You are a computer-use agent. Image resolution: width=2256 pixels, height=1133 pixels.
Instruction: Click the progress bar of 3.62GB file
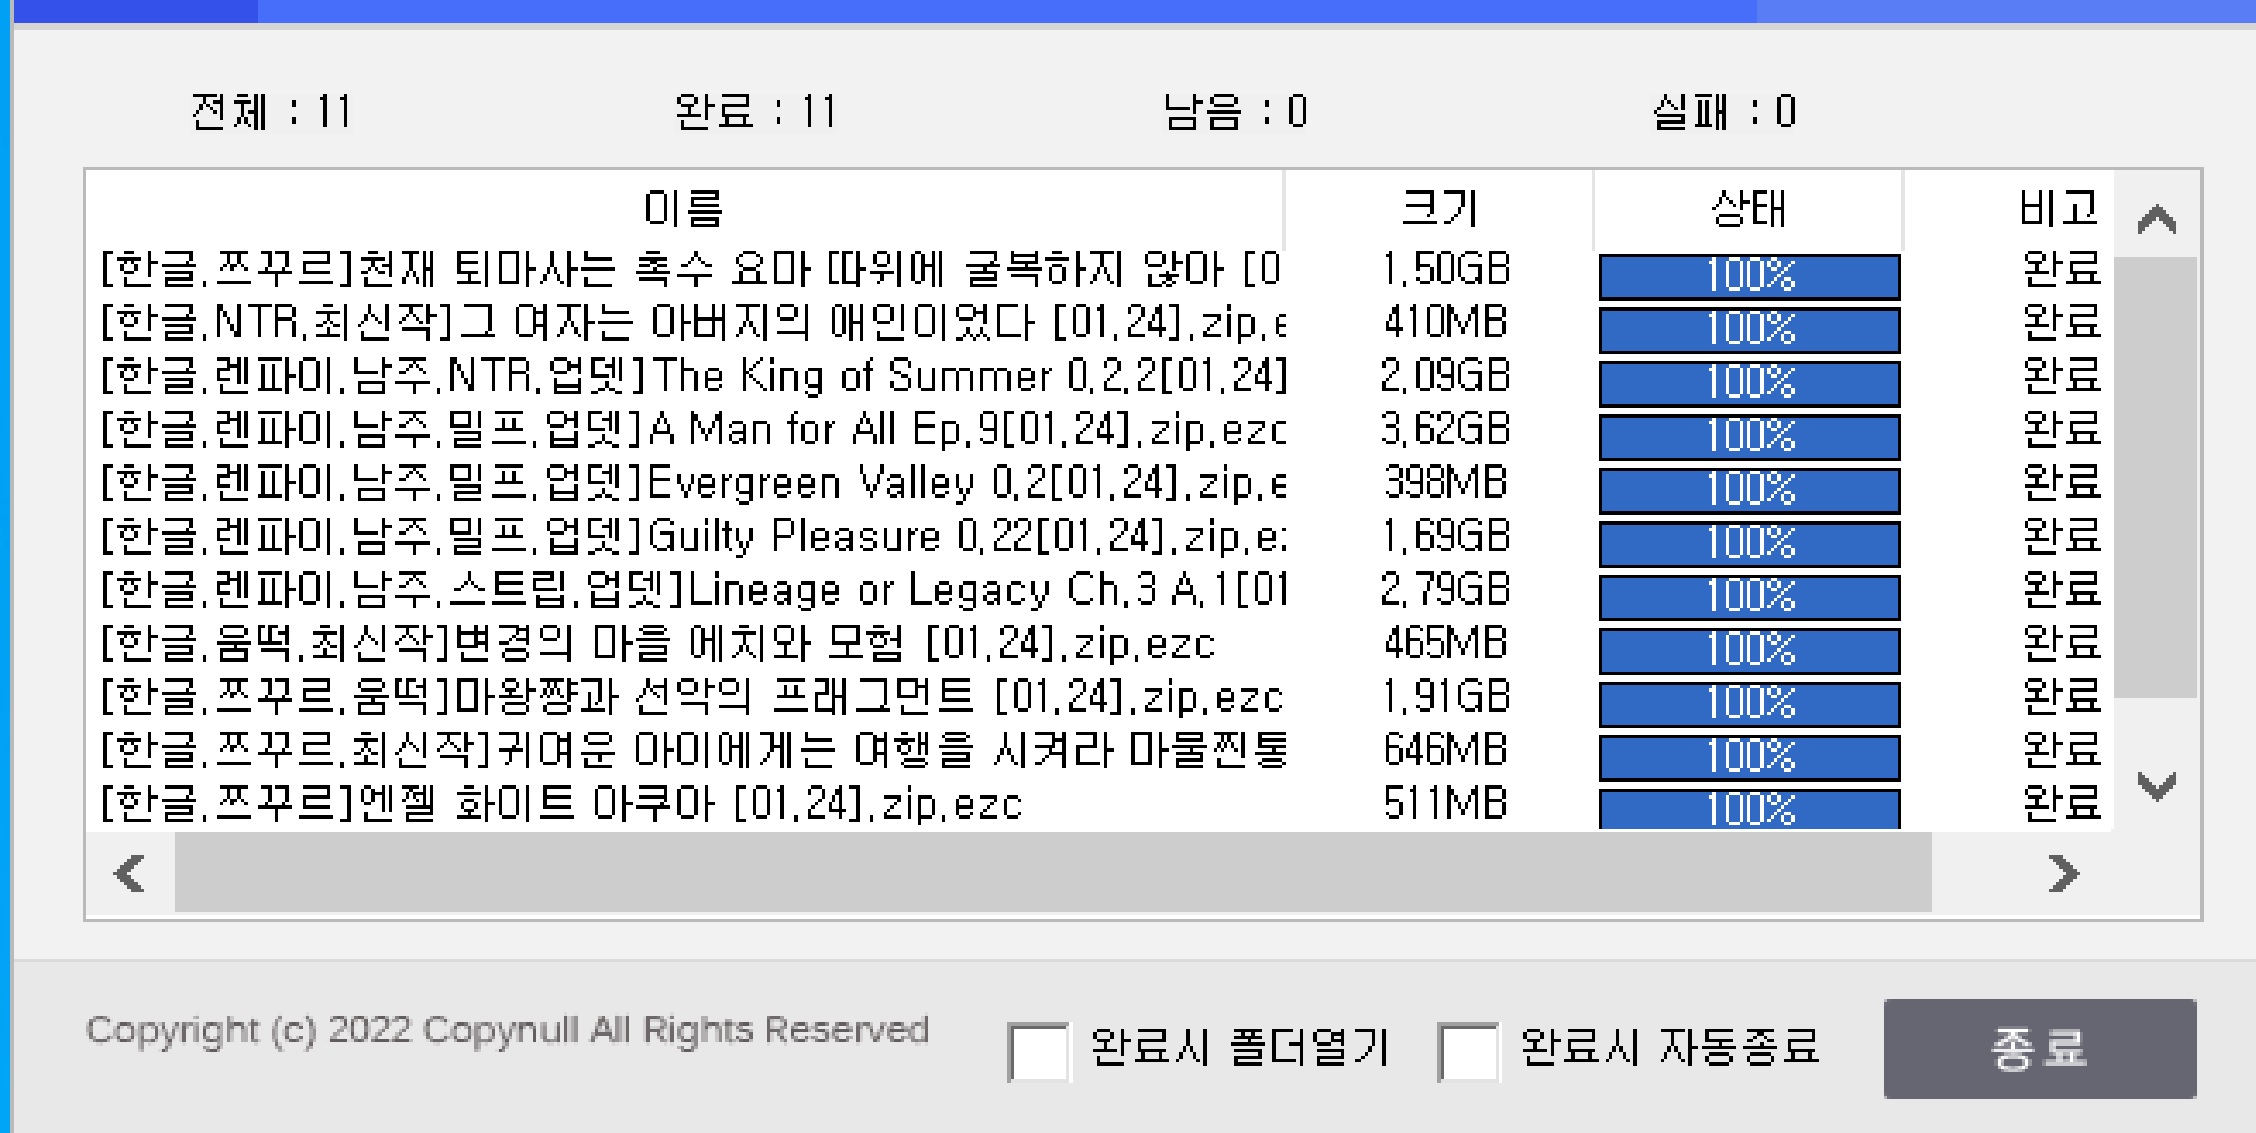(x=1749, y=437)
